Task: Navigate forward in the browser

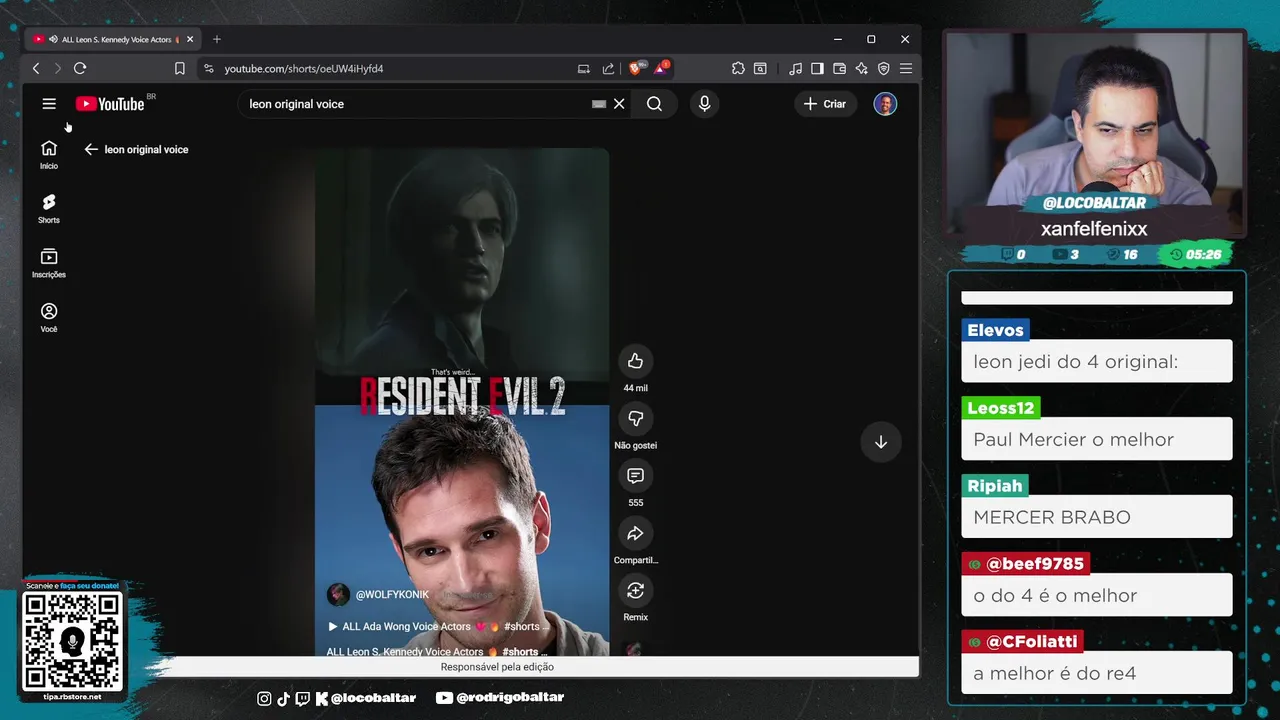Action: (57, 68)
